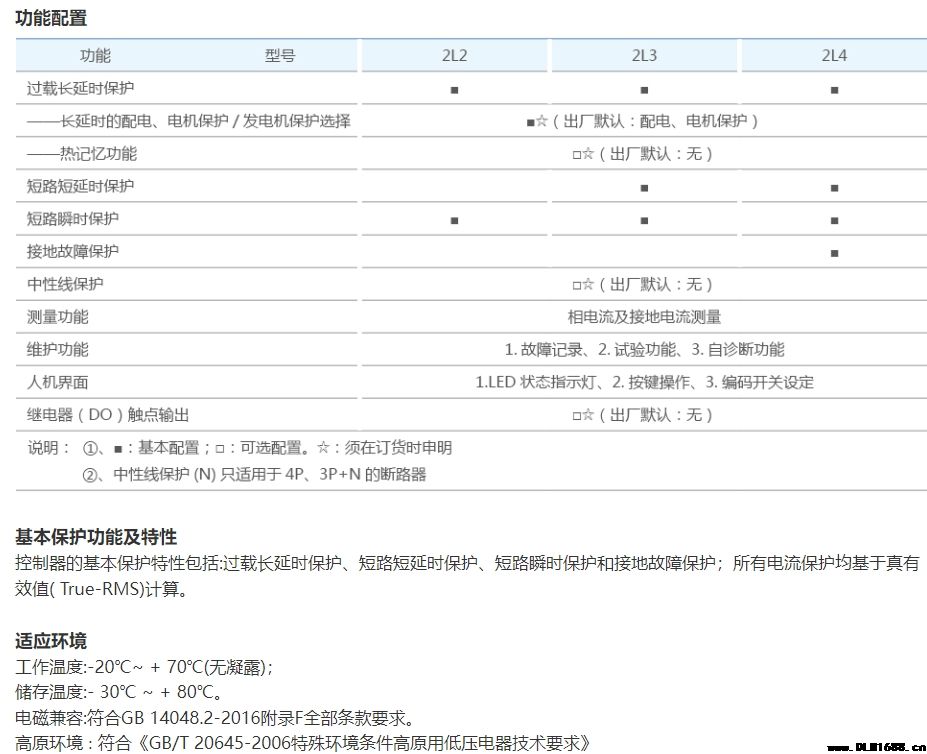Click '相电流及接地电流测量' cell
Screen dimensions: 927x754
tap(644, 317)
